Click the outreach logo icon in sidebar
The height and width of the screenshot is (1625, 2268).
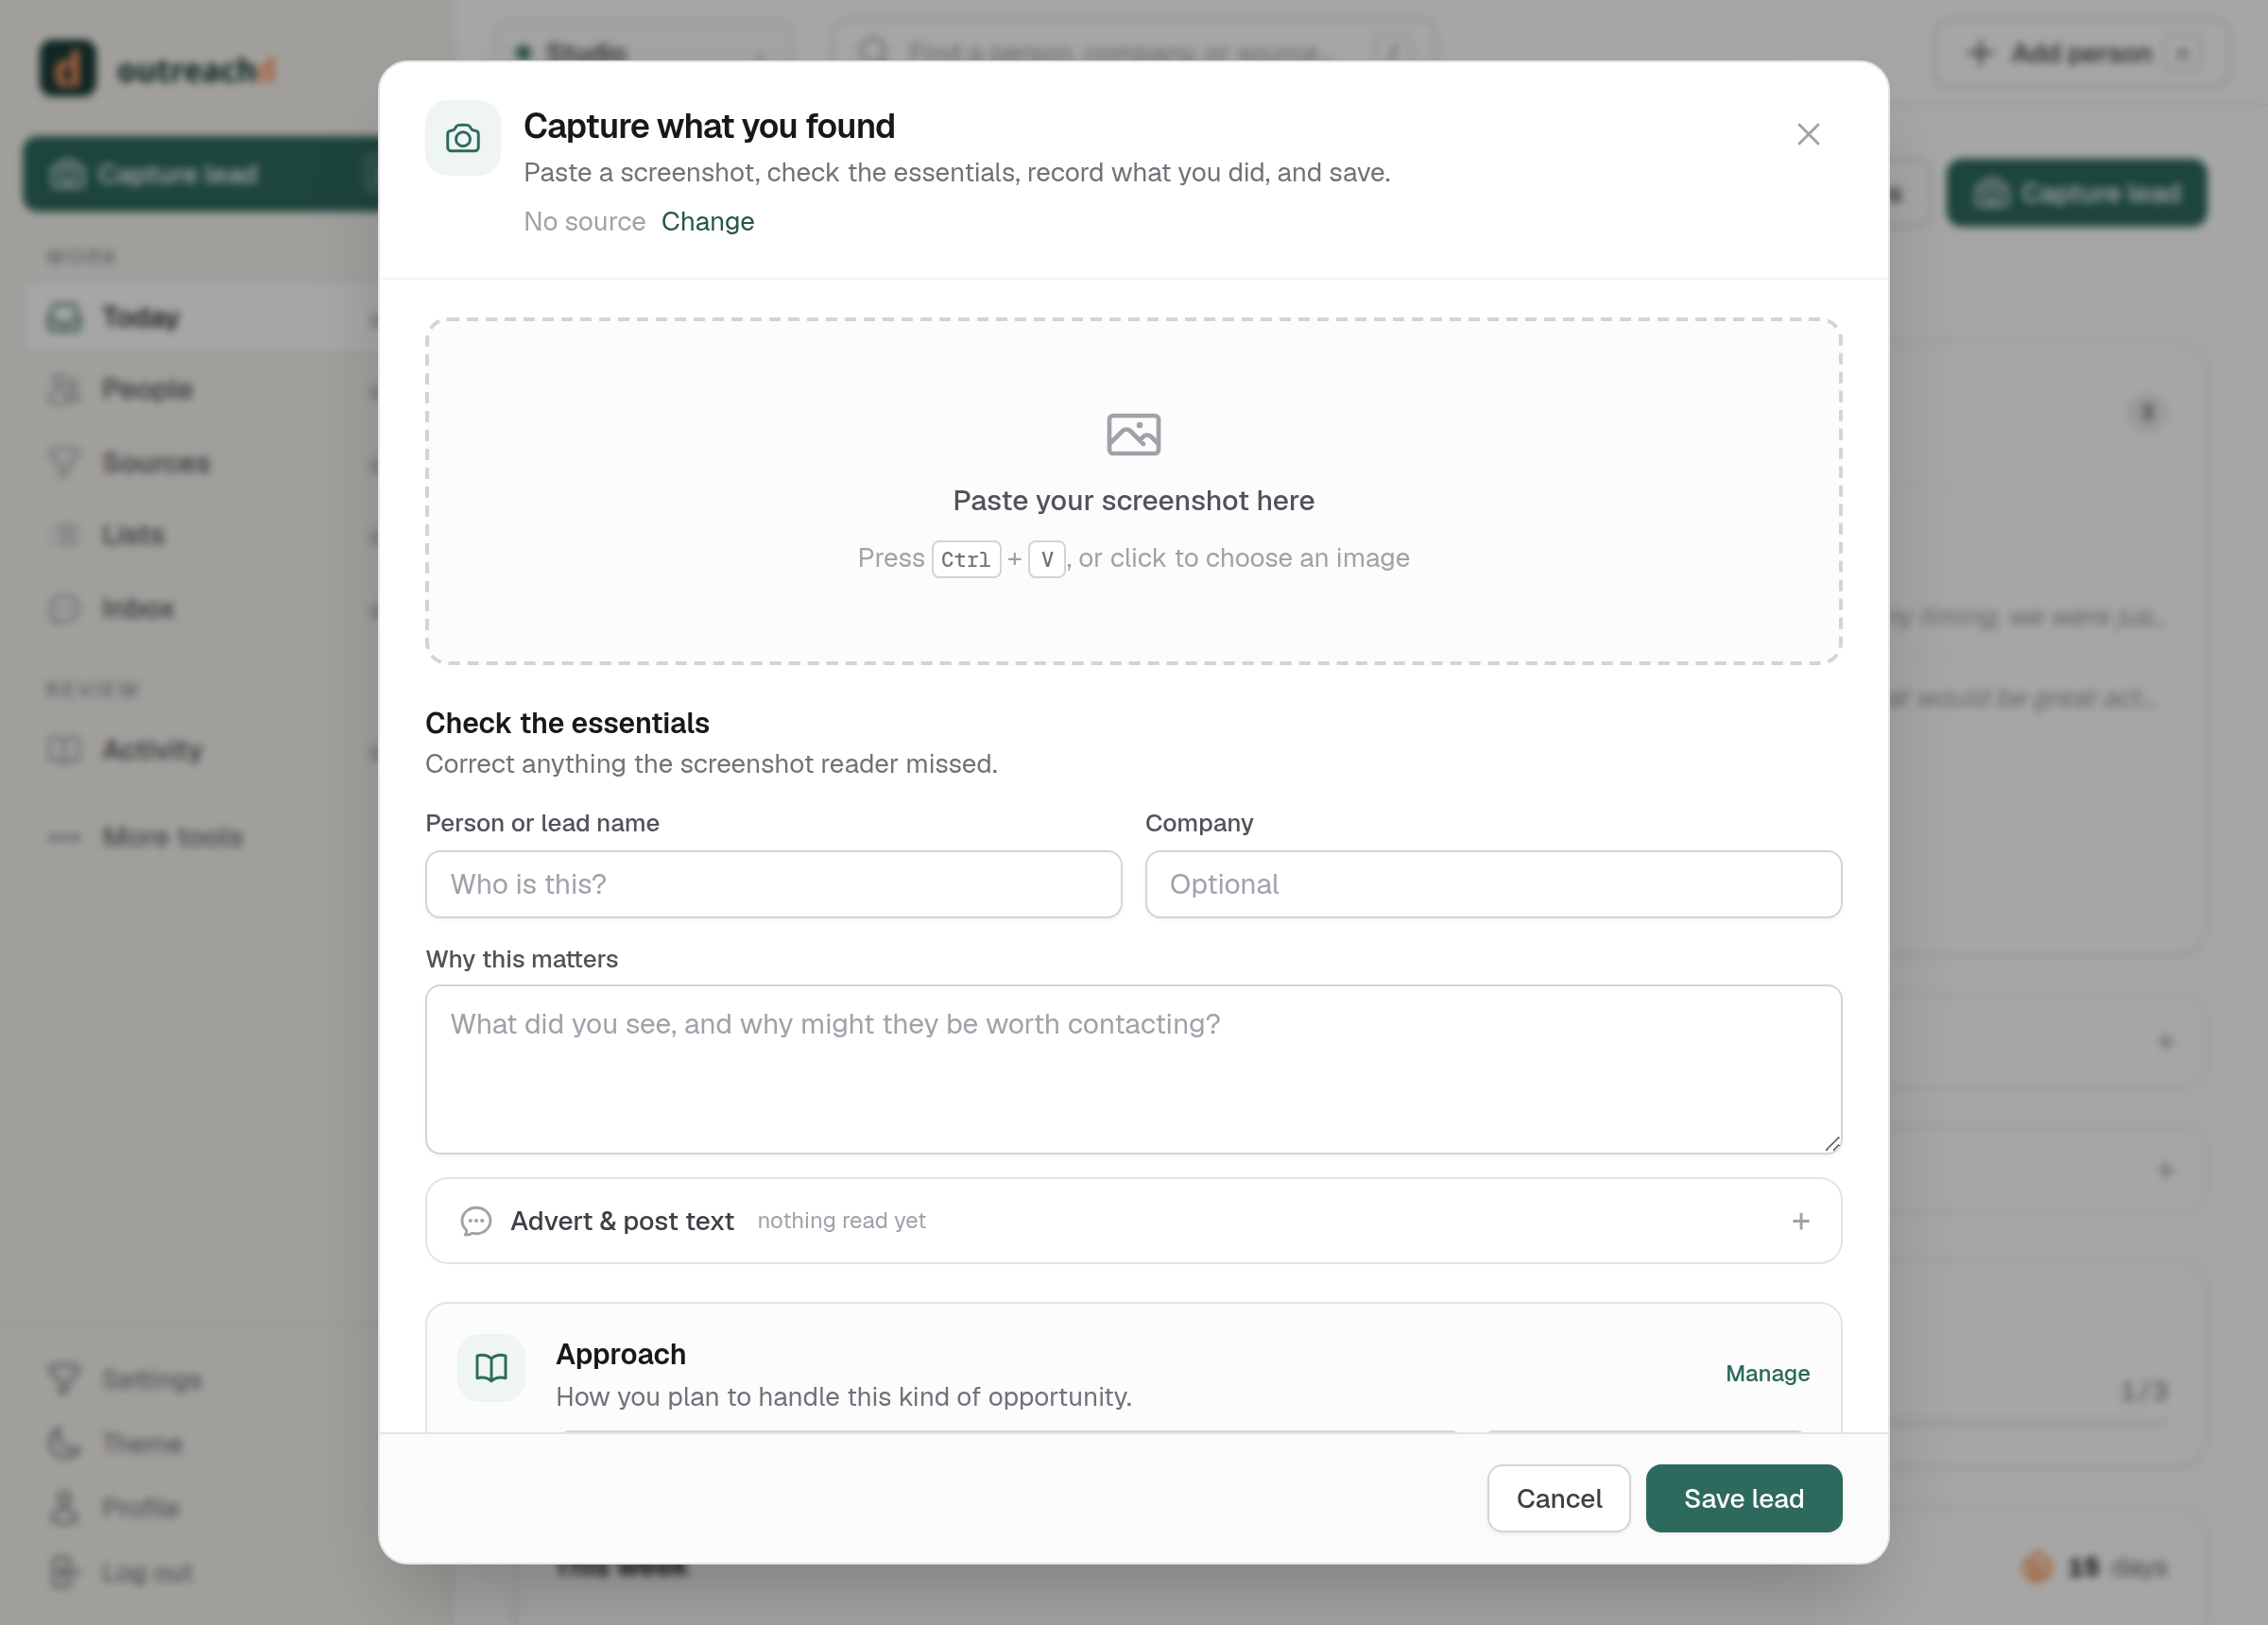point(67,68)
